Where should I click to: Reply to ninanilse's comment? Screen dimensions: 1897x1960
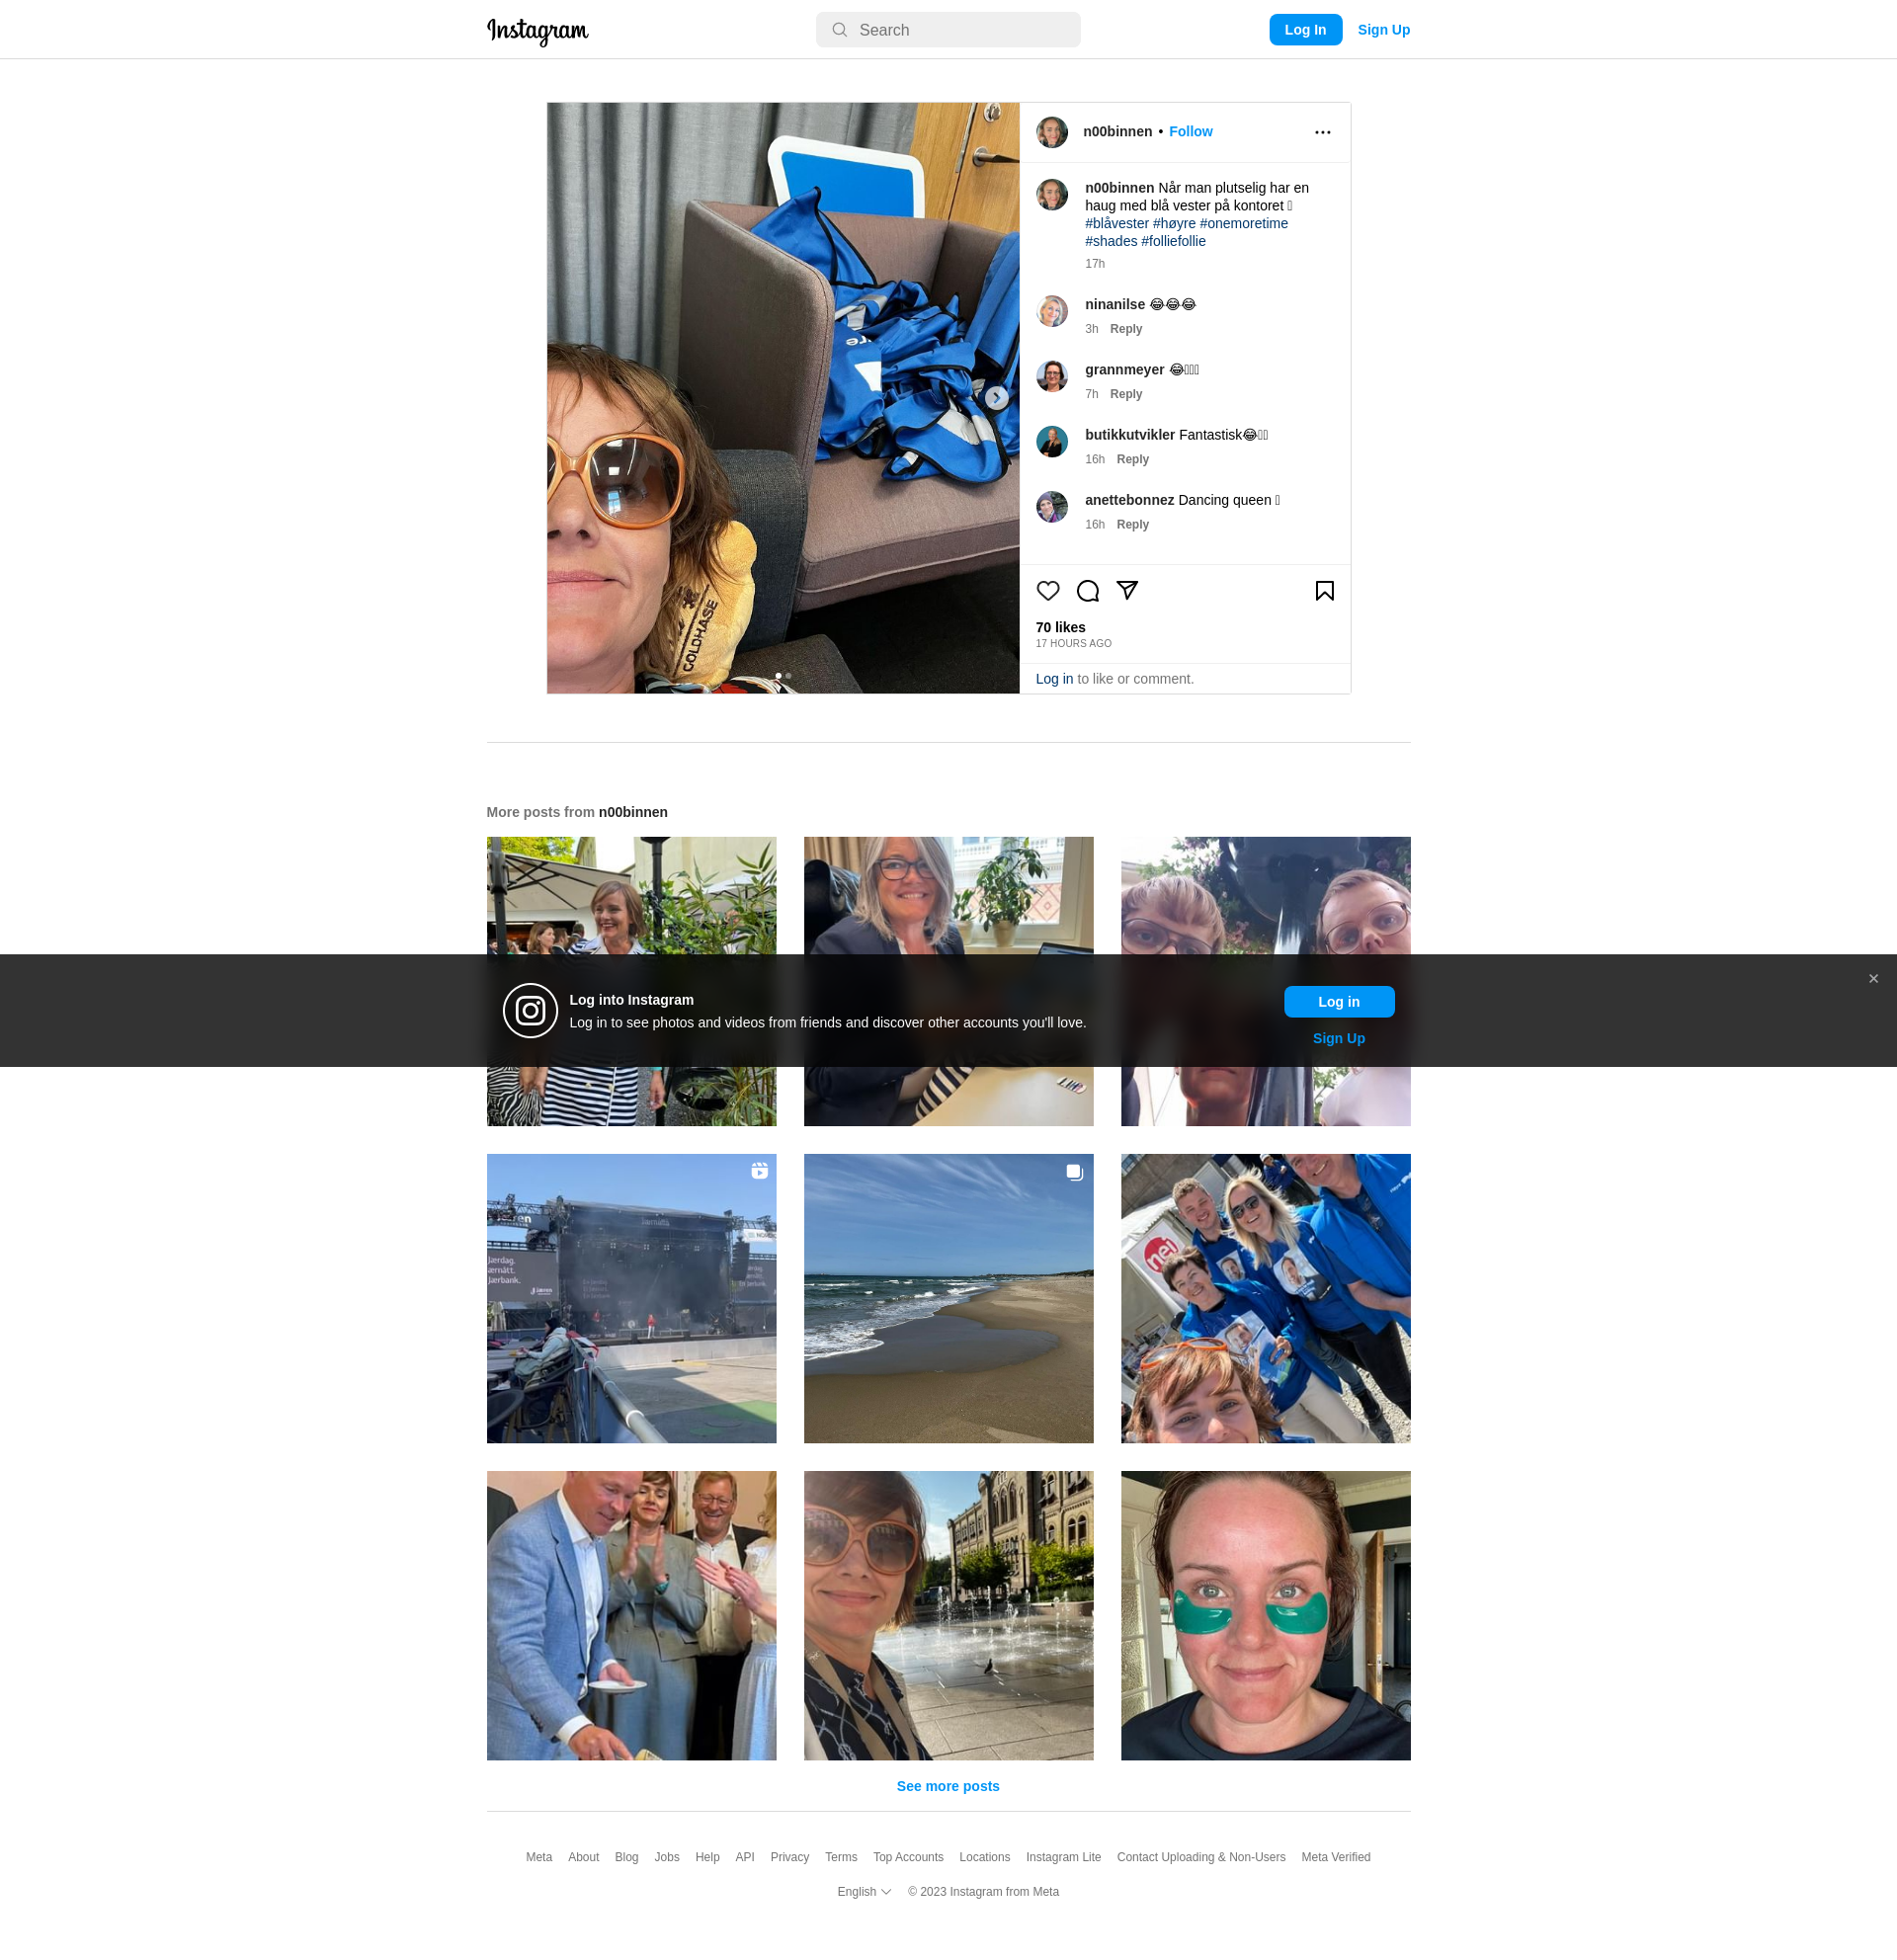(x=1125, y=329)
